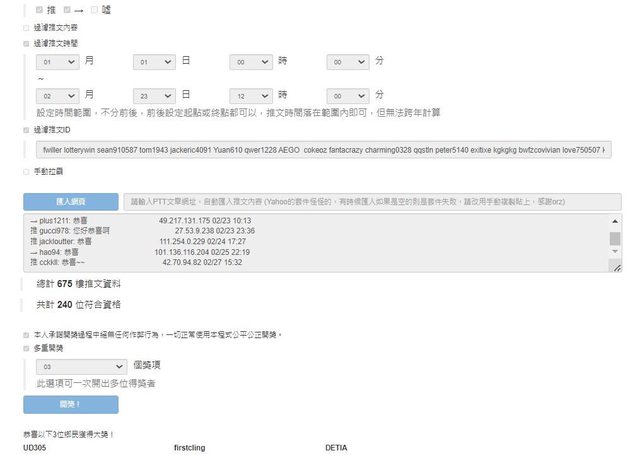
Task: Toggle the 多重開獎 checkbox
Action: [x=27, y=348]
